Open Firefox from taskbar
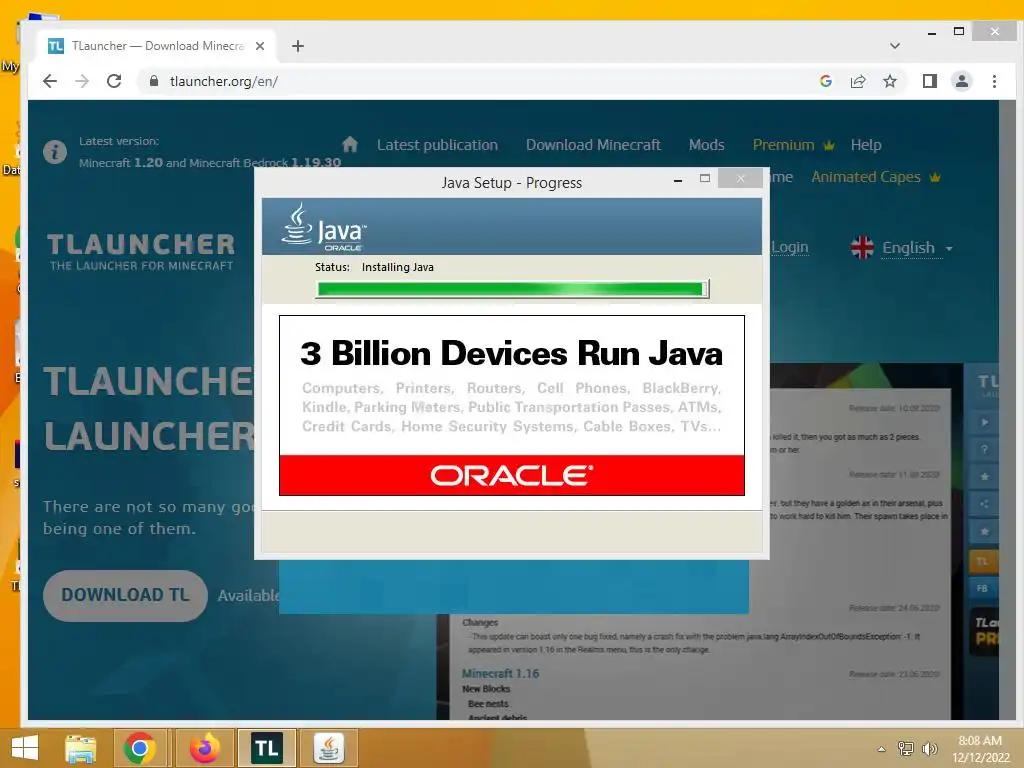Image resolution: width=1024 pixels, height=768 pixels. tap(204, 748)
